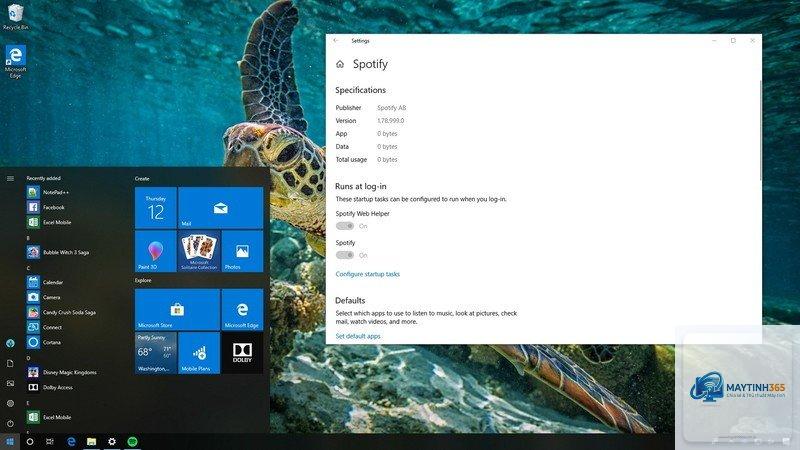Open NotePad++ in Recently added
Viewport: 800px width, 450px height.
tap(48, 192)
